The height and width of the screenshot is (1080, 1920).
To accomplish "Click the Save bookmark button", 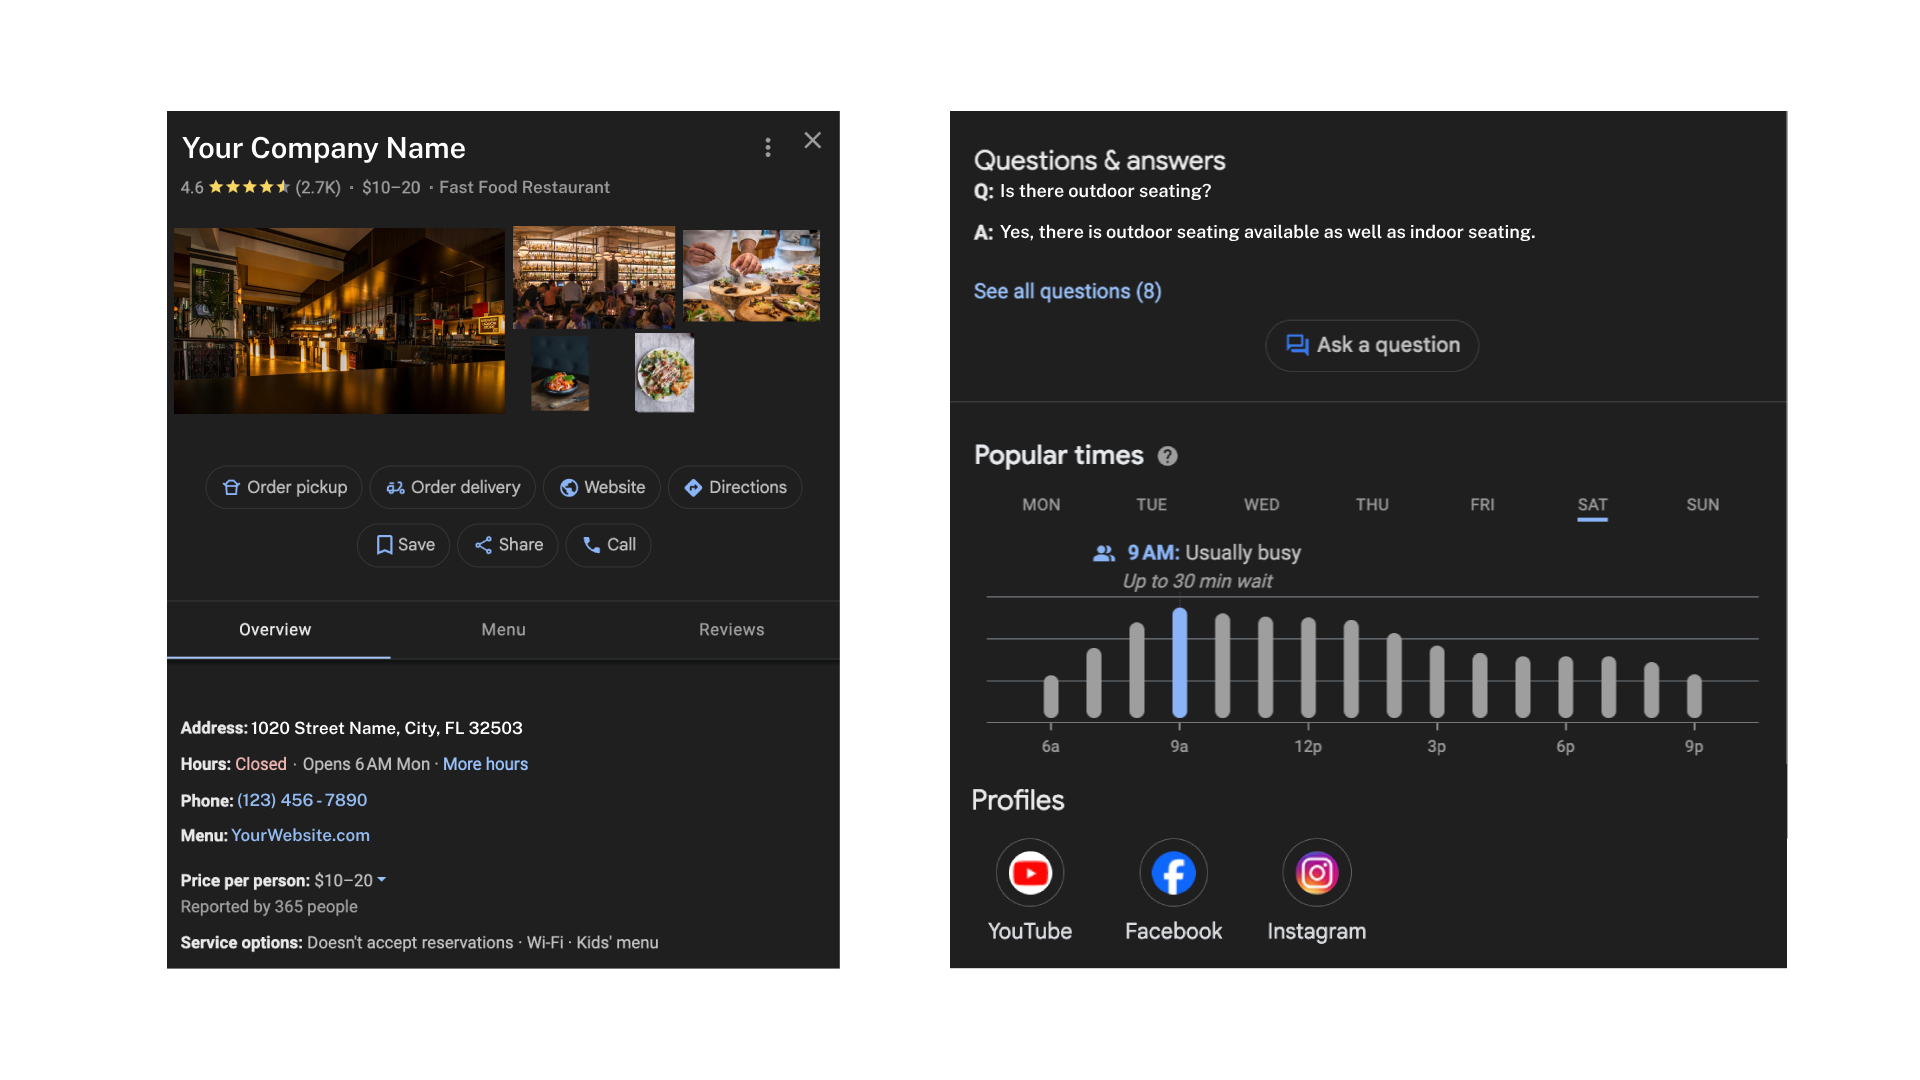I will [x=404, y=545].
